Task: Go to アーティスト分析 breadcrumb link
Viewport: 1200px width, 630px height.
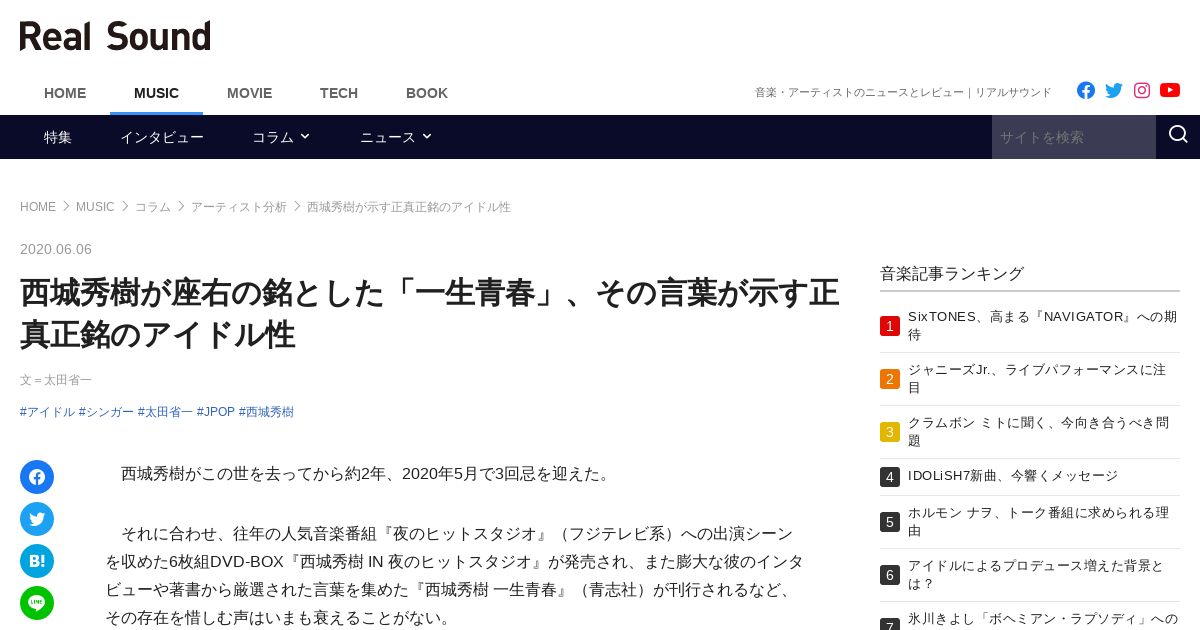Action: (x=239, y=207)
